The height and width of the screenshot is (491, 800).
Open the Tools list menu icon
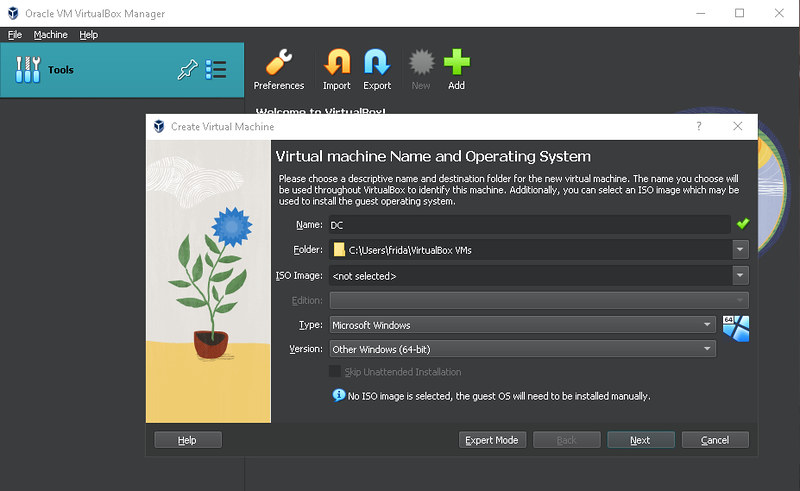(x=216, y=70)
